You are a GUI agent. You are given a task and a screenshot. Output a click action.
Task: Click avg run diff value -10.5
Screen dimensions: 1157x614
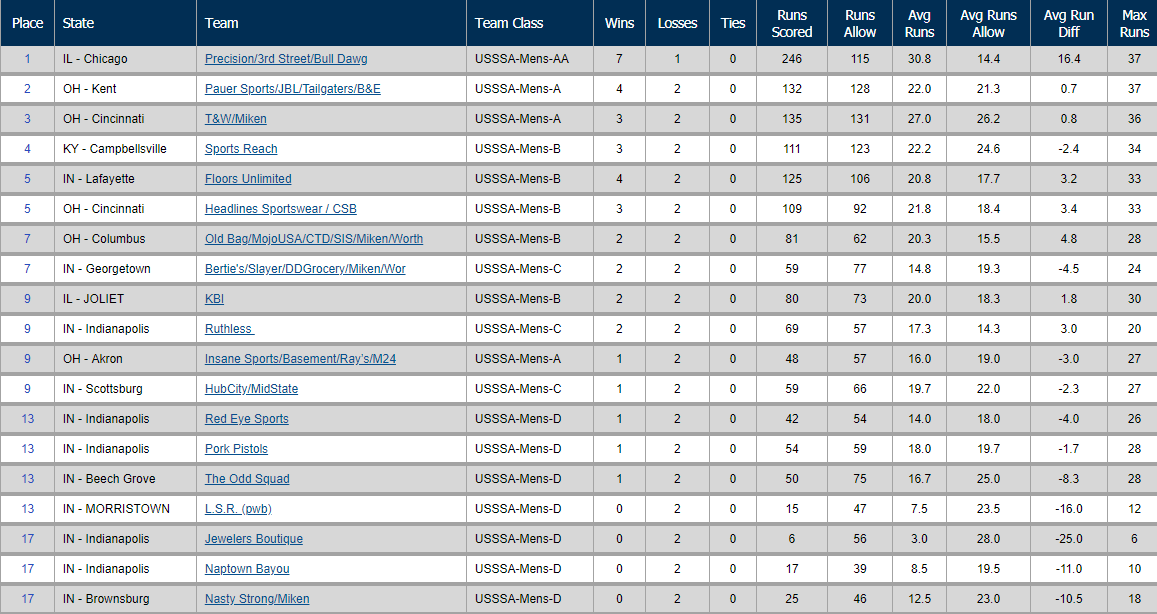pyautogui.click(x=1068, y=599)
